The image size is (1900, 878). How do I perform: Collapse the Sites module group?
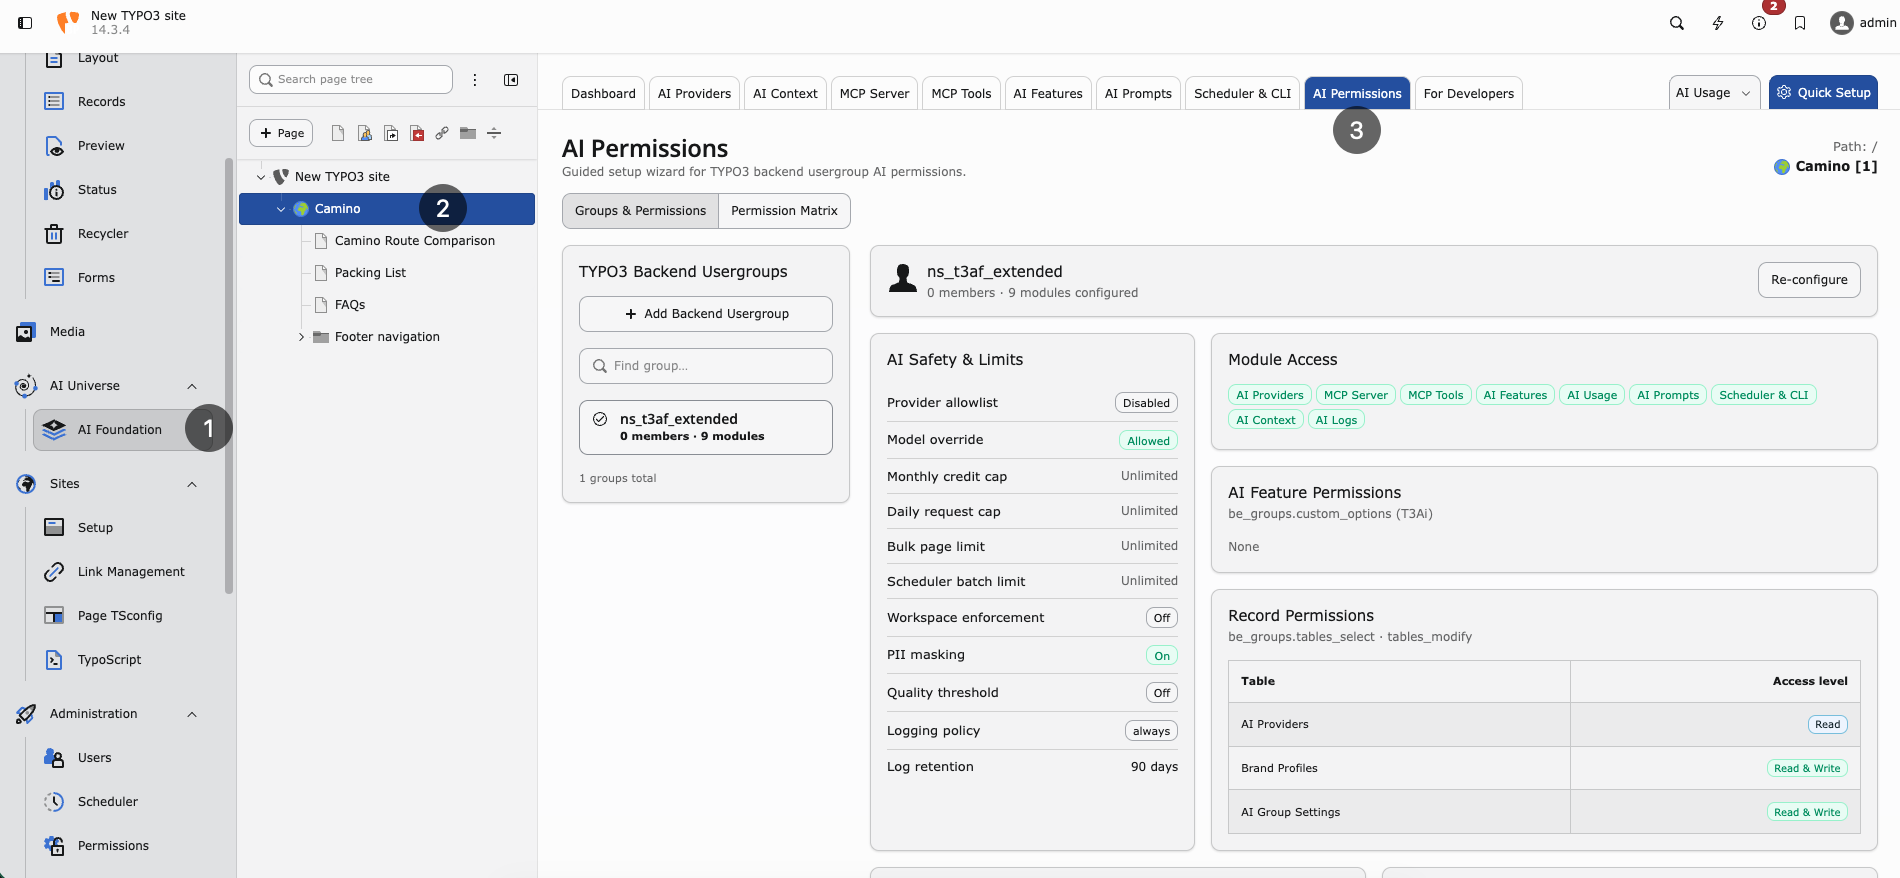[192, 484]
